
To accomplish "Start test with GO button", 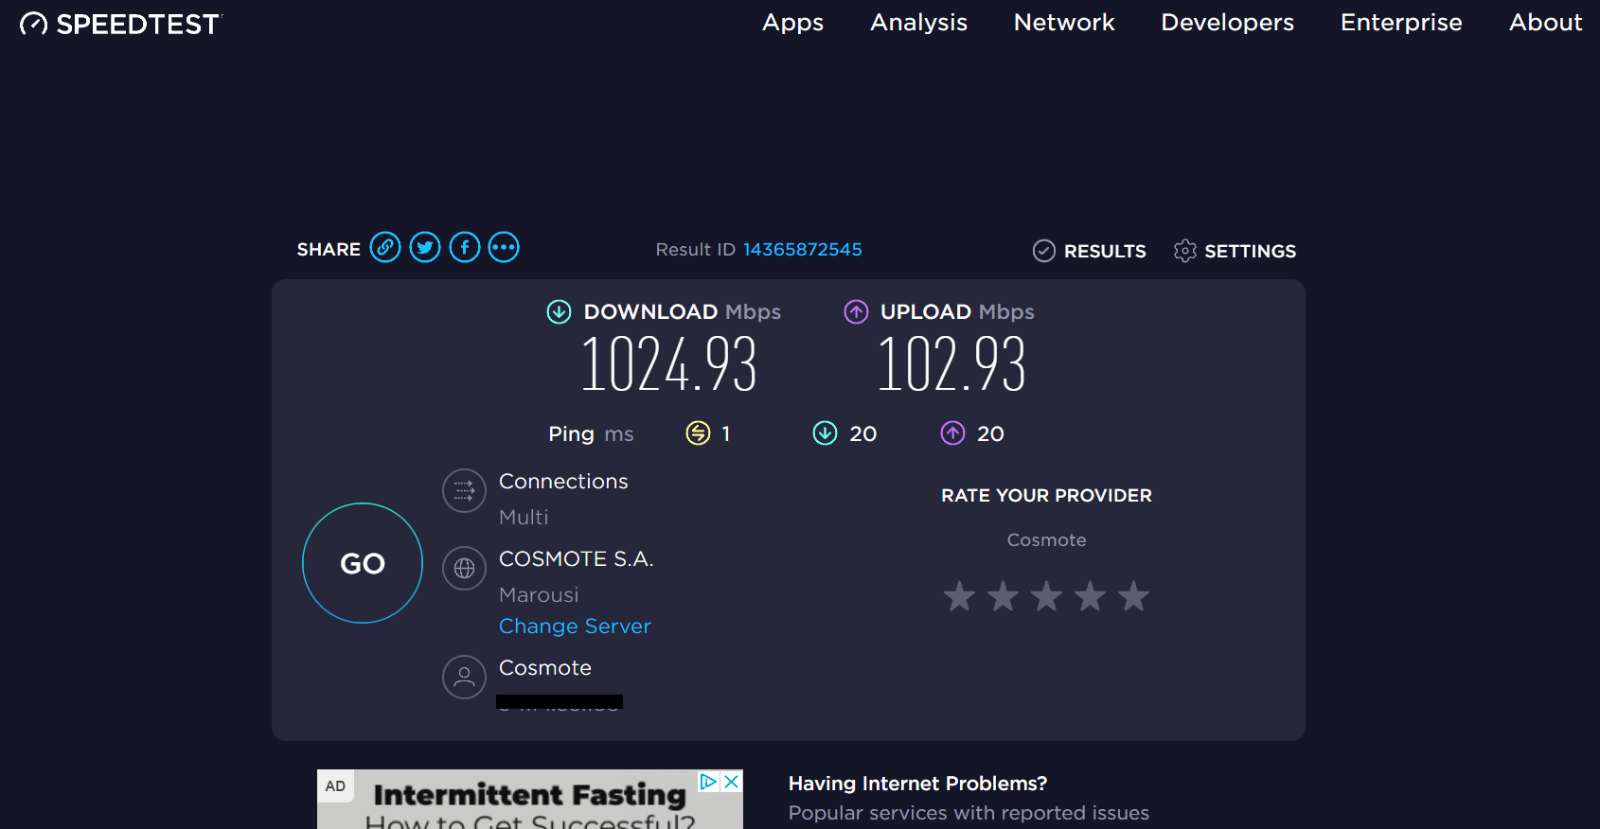I will 362,563.
